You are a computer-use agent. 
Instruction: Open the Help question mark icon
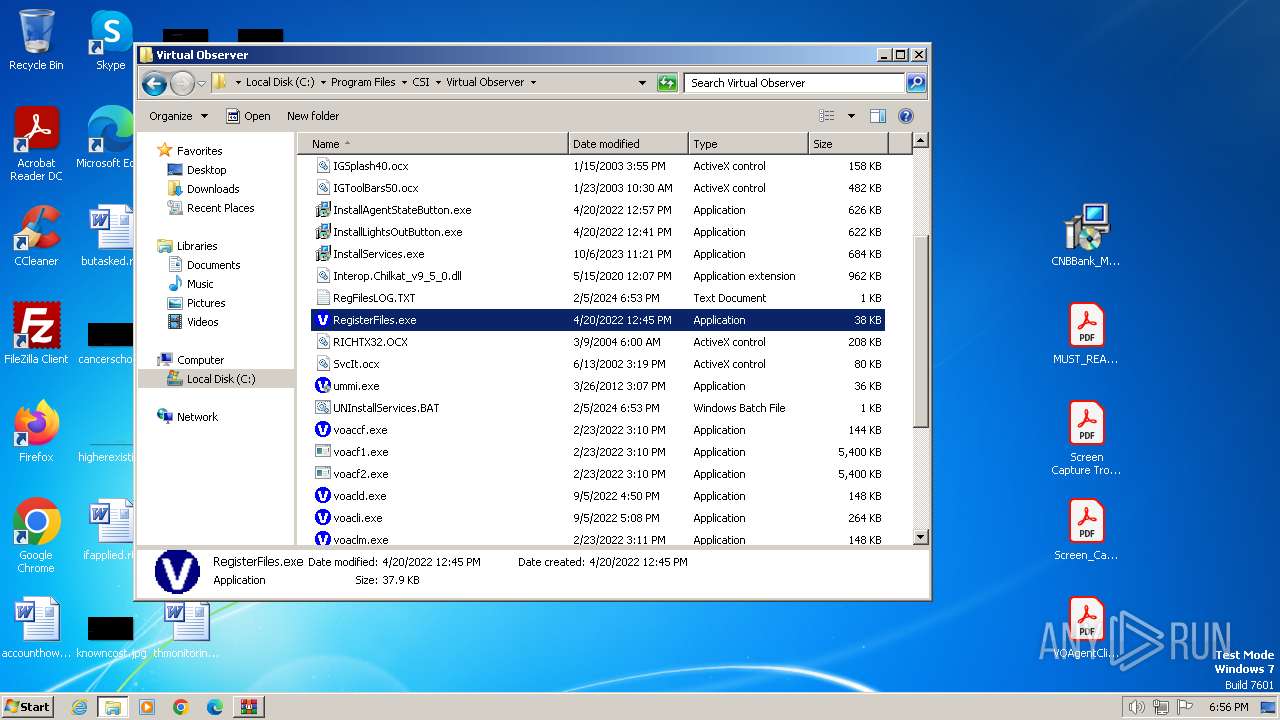(x=906, y=116)
